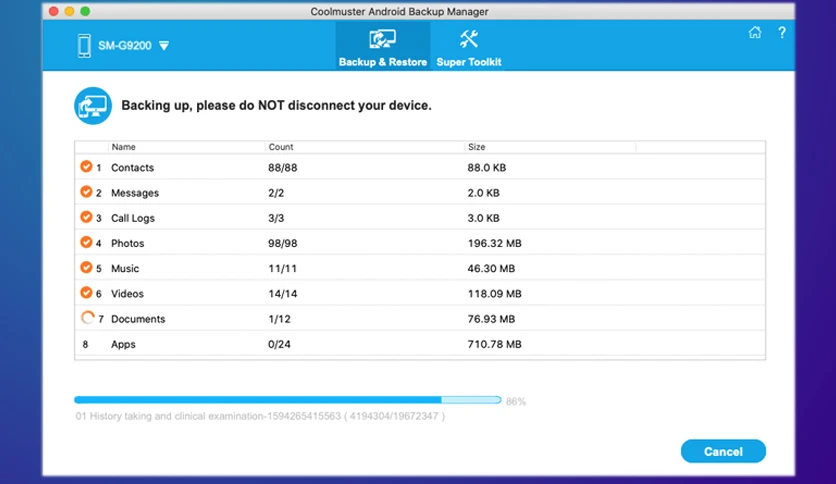Click the phone device icon
836x484 pixels.
click(84, 46)
